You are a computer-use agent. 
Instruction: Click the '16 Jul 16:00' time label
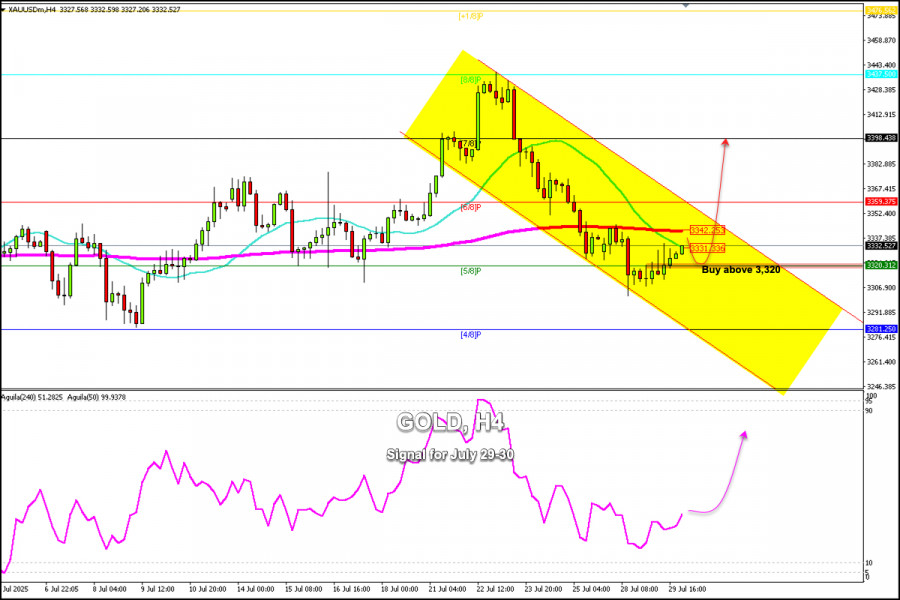[351, 589]
